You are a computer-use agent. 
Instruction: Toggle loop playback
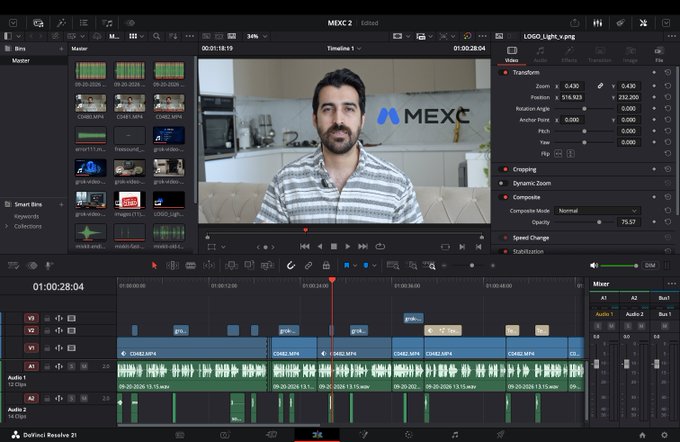coord(380,246)
